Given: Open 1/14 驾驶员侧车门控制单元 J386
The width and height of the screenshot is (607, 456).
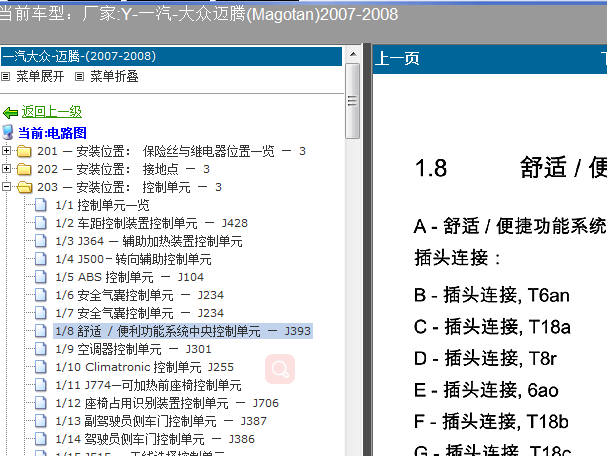Looking at the screenshot, I should click(155, 439).
